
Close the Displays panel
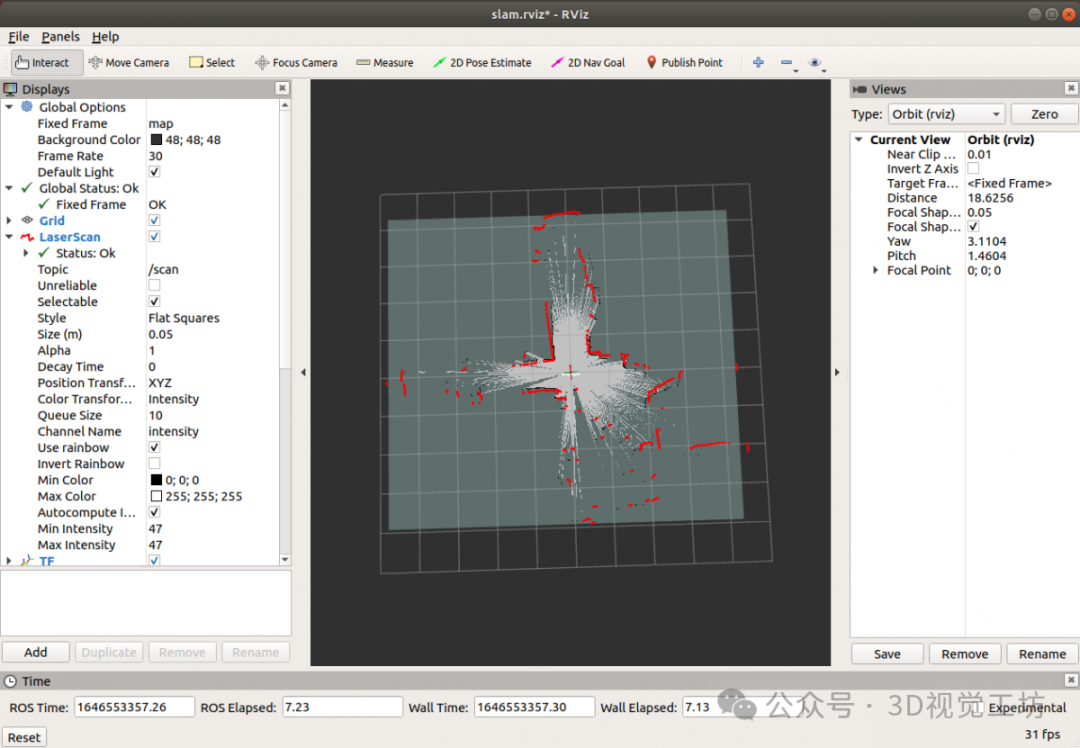pos(282,88)
